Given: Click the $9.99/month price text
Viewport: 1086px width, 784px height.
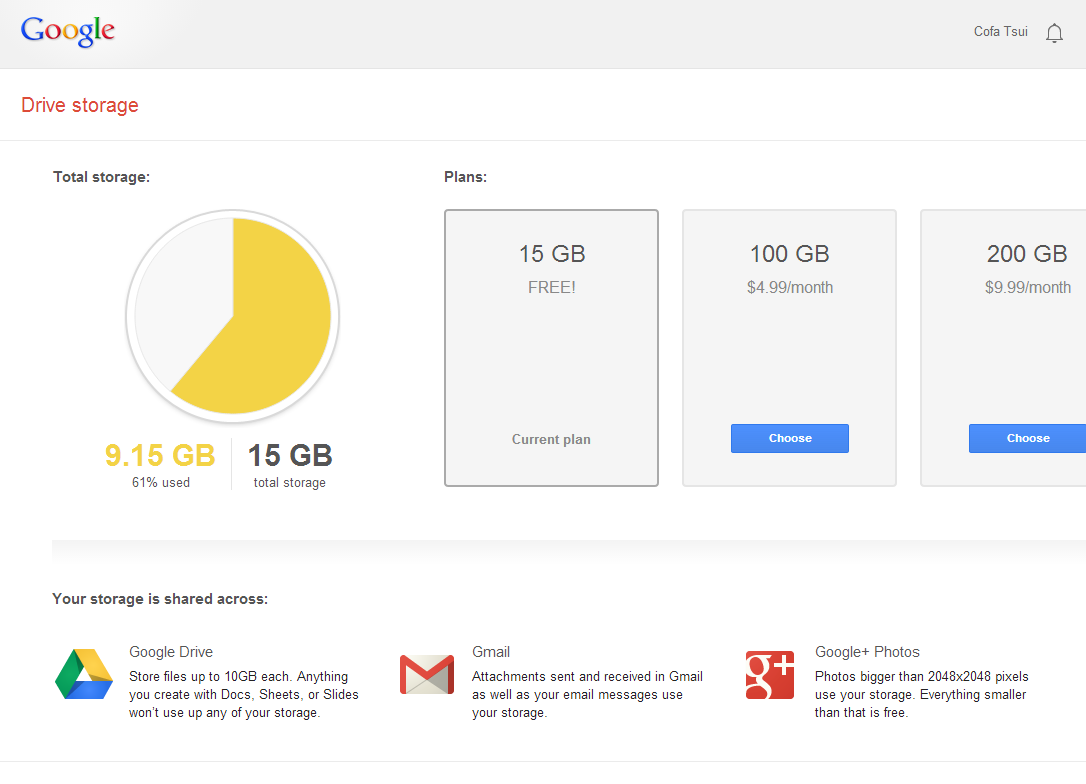Looking at the screenshot, I should [1027, 288].
